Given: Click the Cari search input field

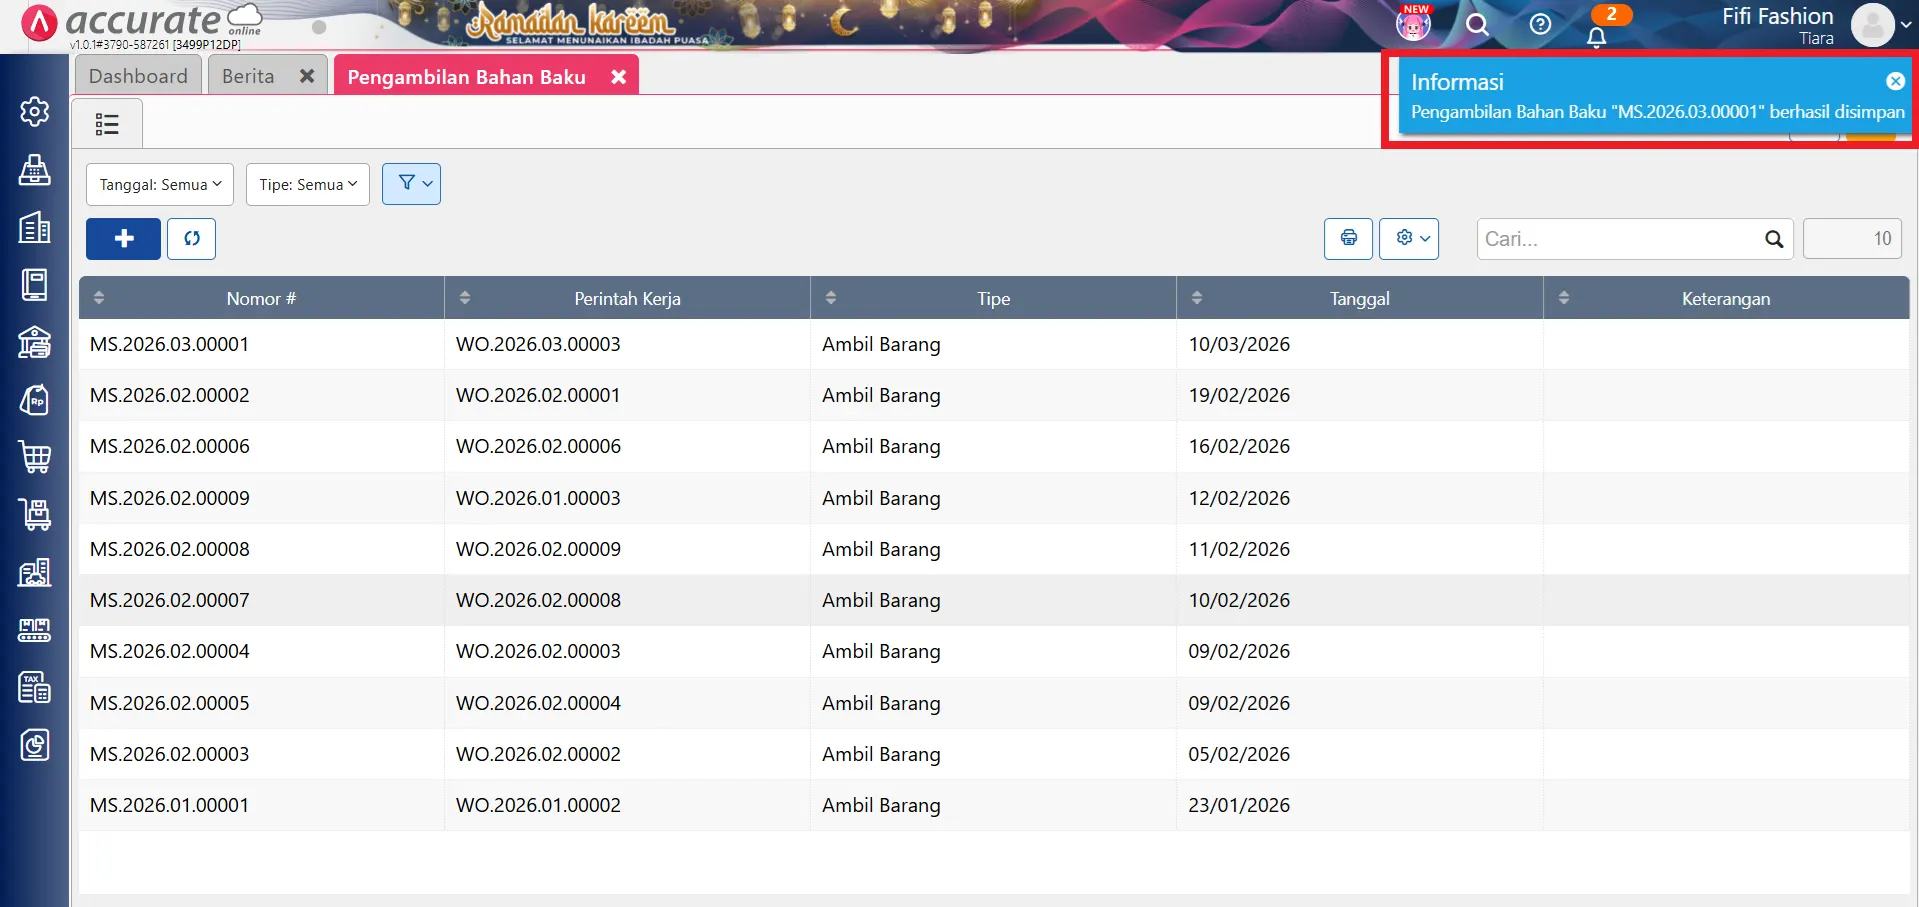Looking at the screenshot, I should click(1620, 239).
